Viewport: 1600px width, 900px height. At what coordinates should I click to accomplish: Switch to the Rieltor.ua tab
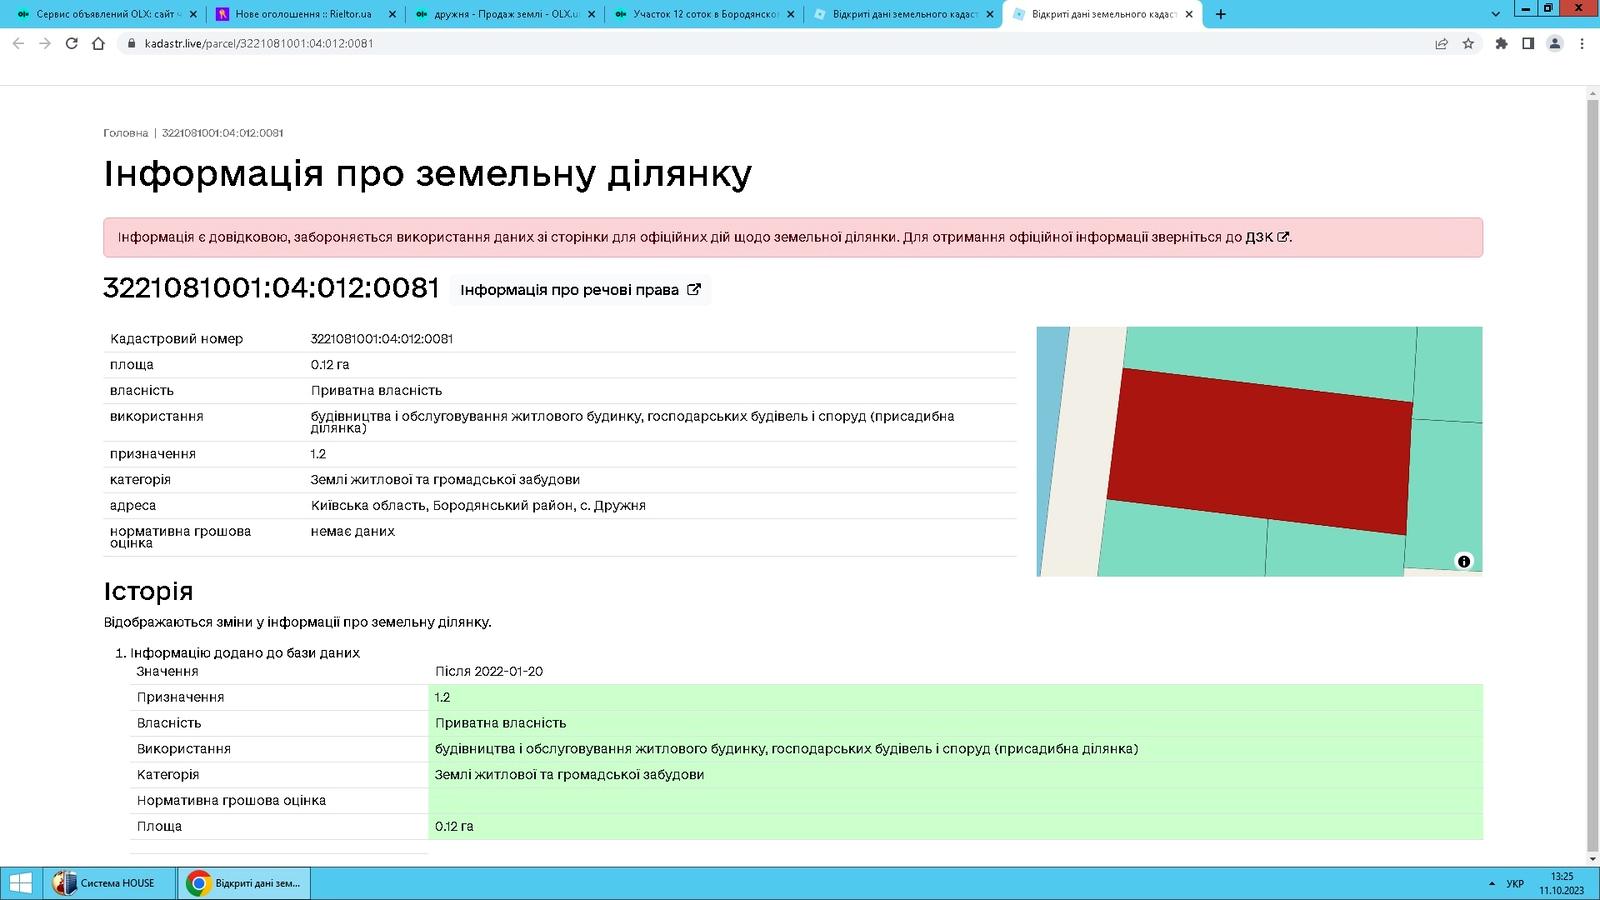point(303,14)
